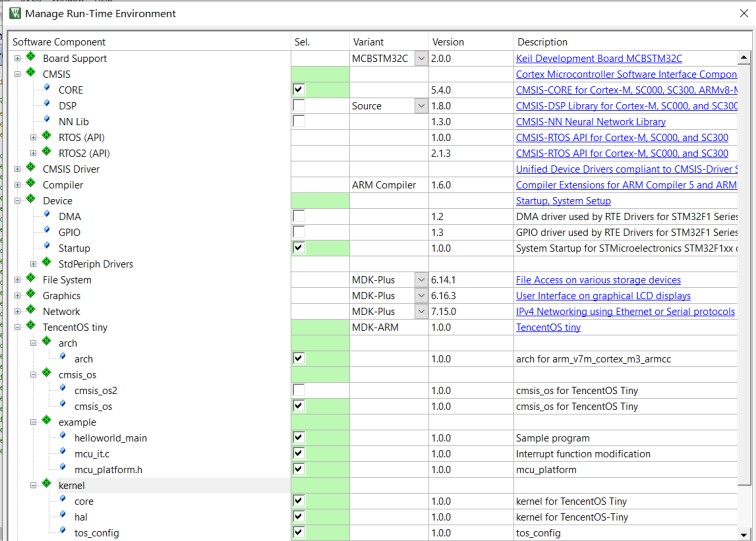Uncheck the kernel hal checkbox
This screenshot has height=541, width=756.
[298, 517]
